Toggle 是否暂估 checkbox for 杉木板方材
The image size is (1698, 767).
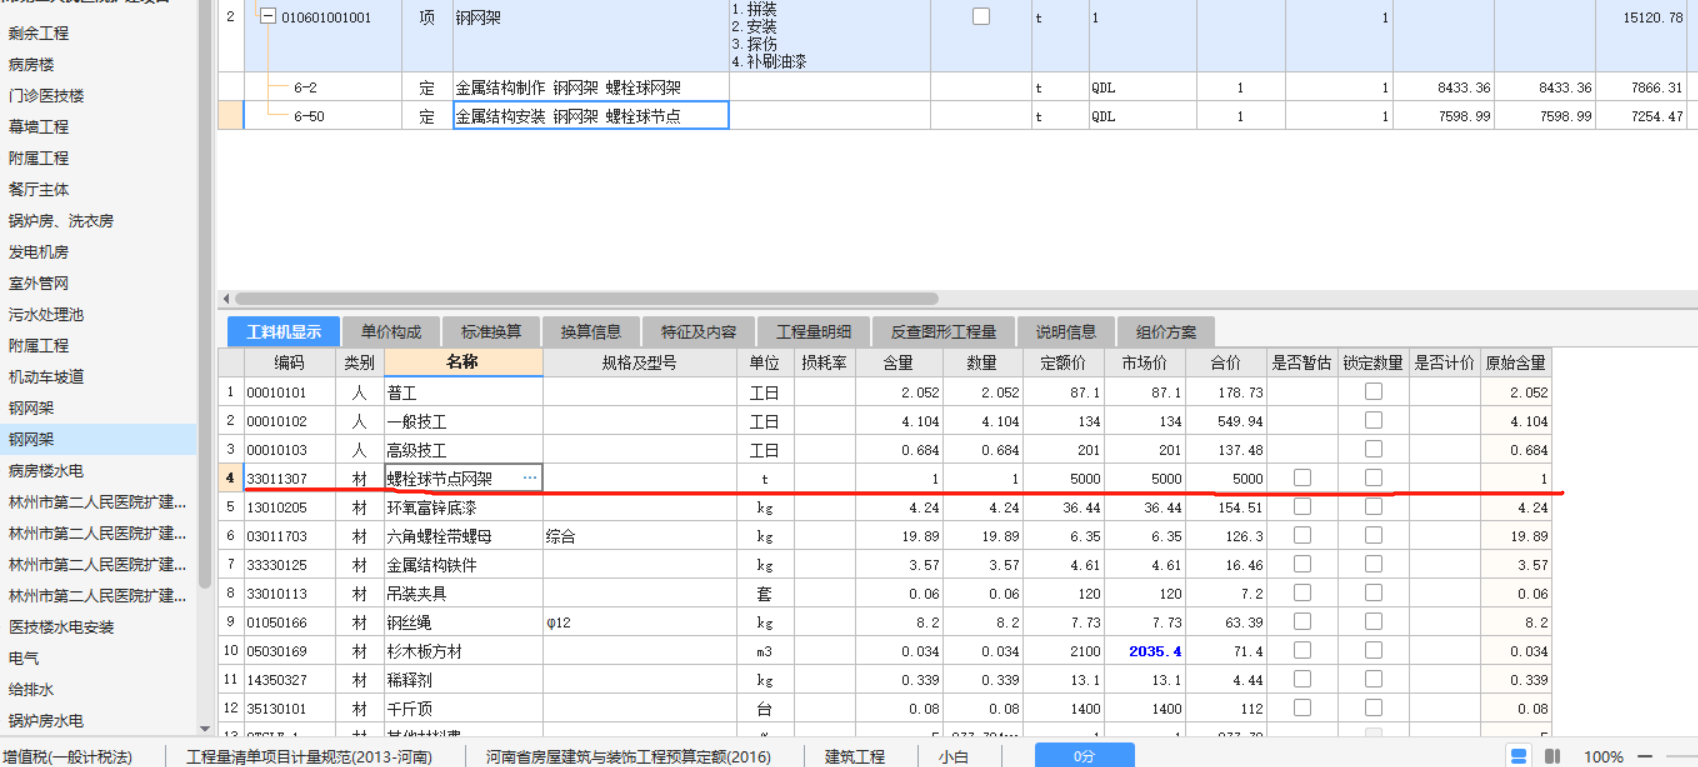coord(1302,651)
